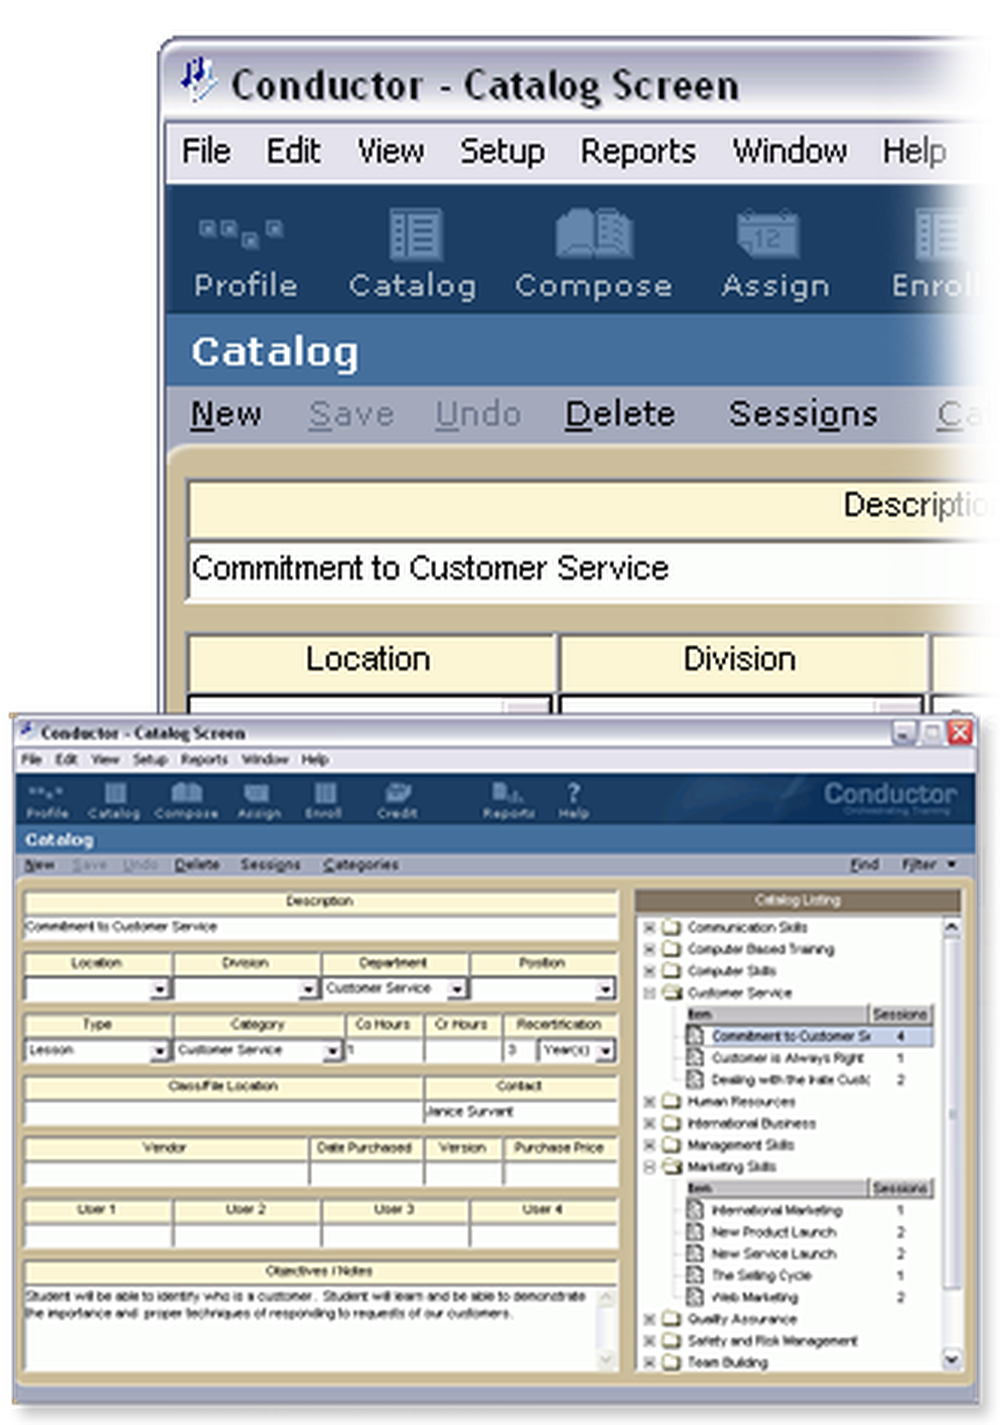Expand the Management Skills tree node

click(x=650, y=1145)
